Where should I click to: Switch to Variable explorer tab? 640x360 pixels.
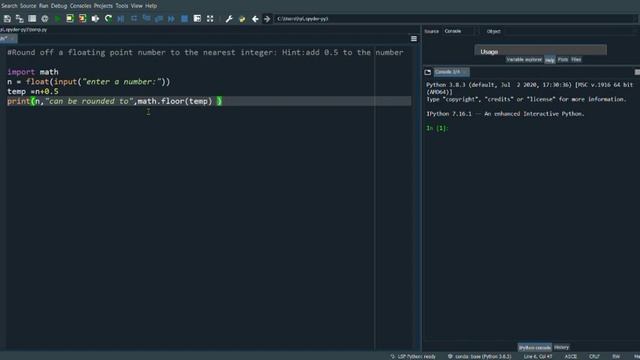click(524, 60)
